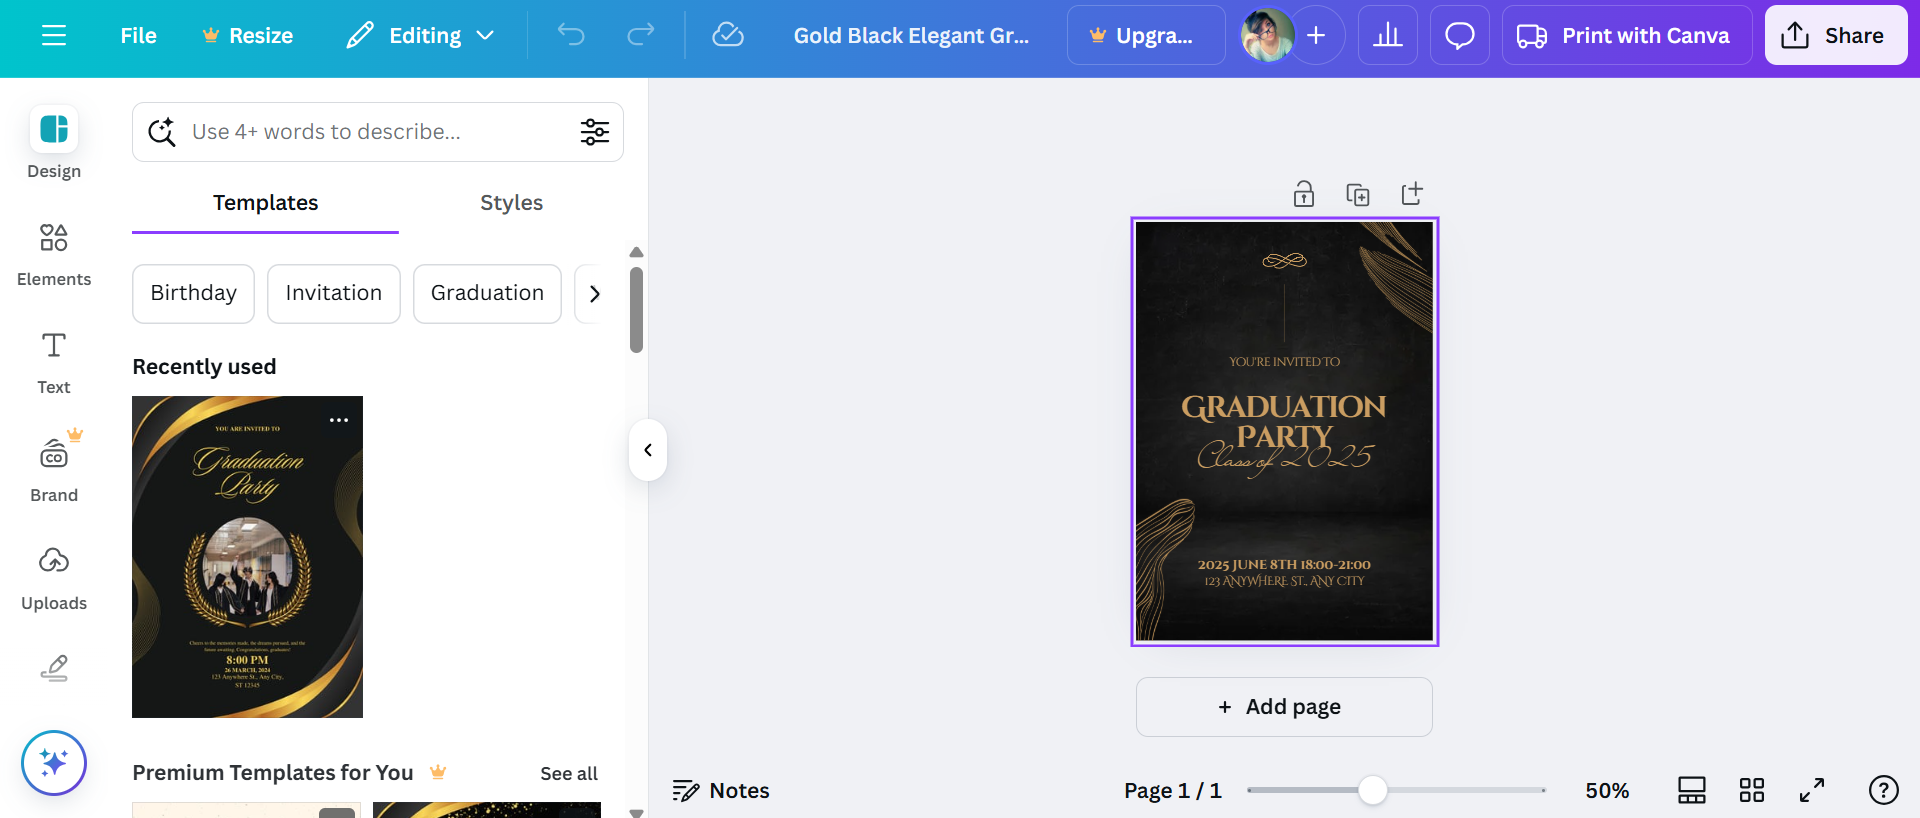
Task: Open the grid view icon
Action: point(1752,790)
